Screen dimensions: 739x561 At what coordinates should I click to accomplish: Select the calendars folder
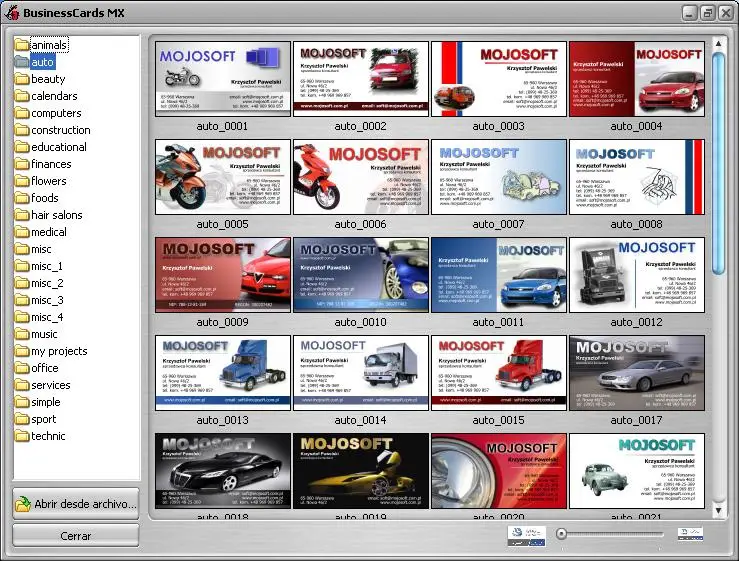(x=46, y=96)
